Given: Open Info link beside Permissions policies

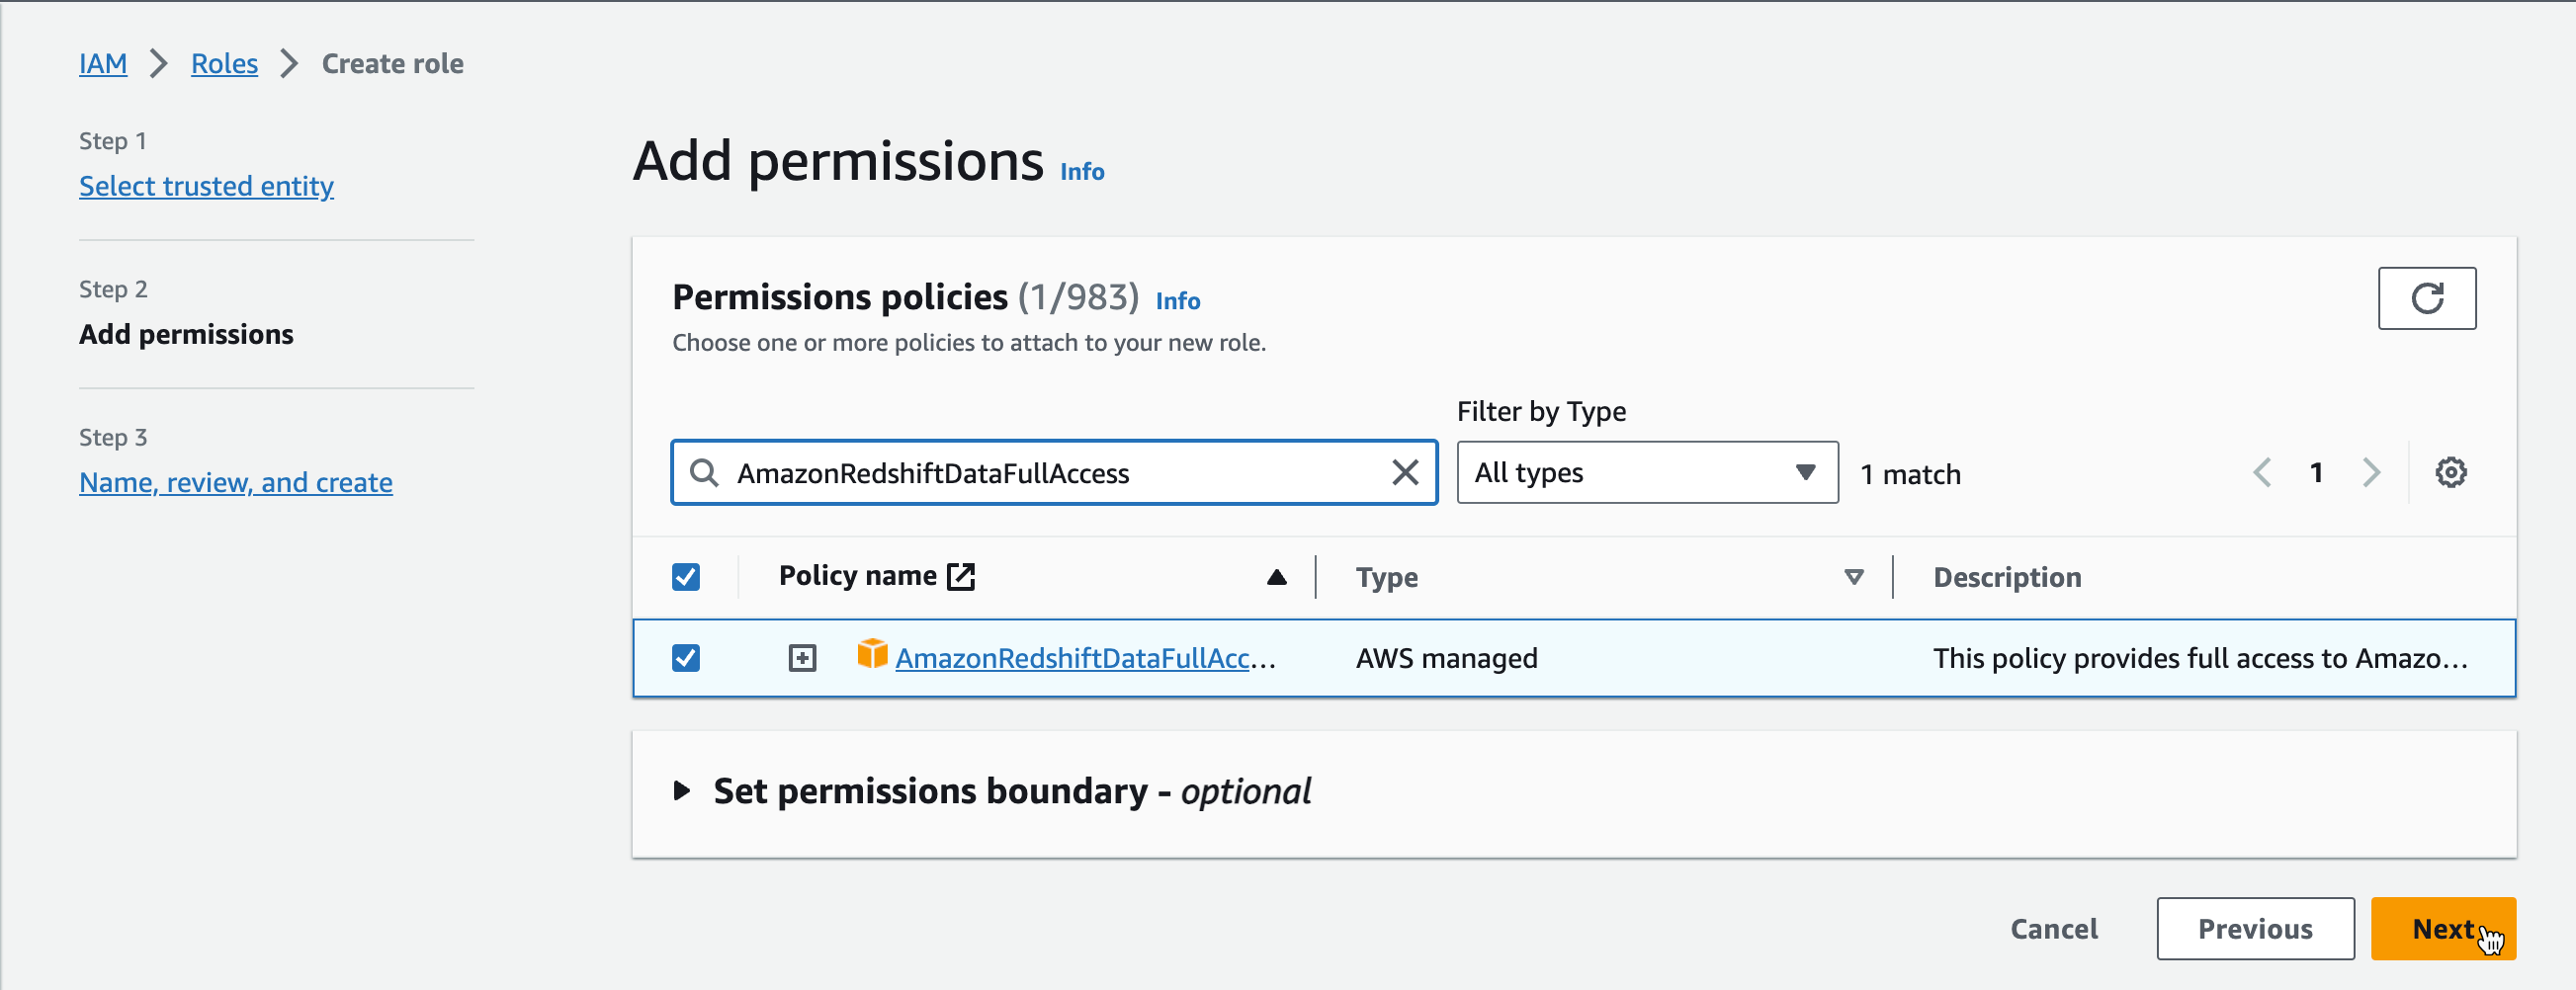Looking at the screenshot, I should (x=1177, y=300).
